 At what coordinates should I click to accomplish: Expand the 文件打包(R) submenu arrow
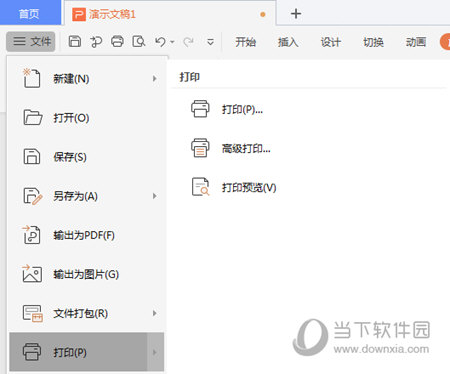click(x=154, y=313)
